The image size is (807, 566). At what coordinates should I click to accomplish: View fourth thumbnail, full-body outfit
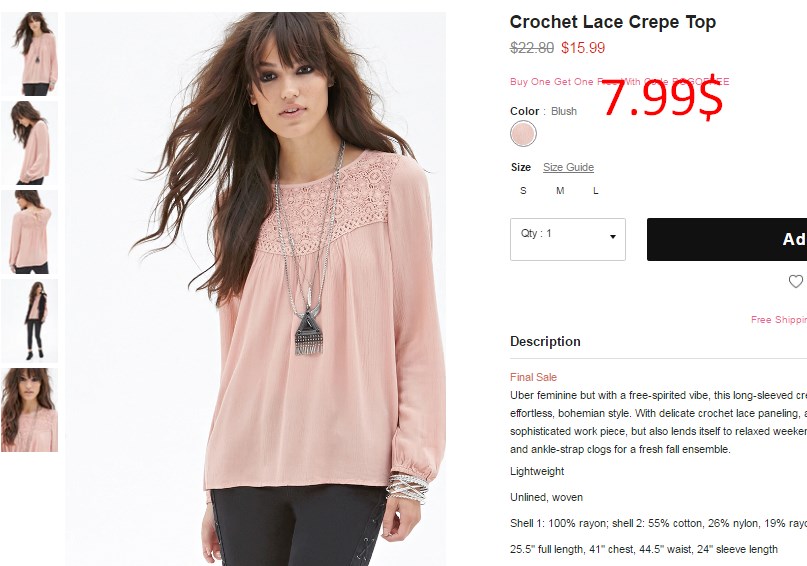point(29,321)
